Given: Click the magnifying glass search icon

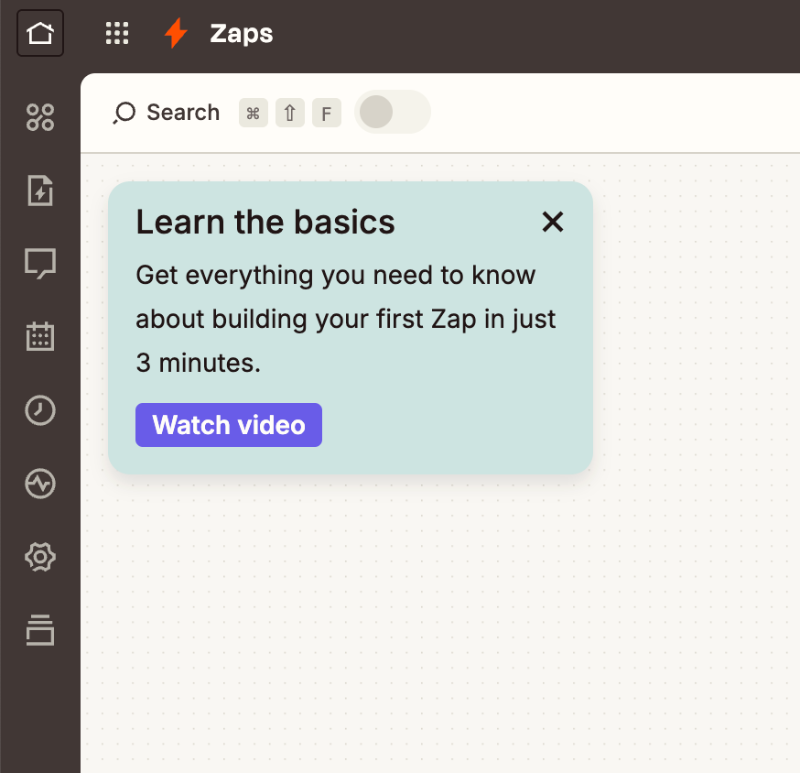Looking at the screenshot, I should (124, 112).
